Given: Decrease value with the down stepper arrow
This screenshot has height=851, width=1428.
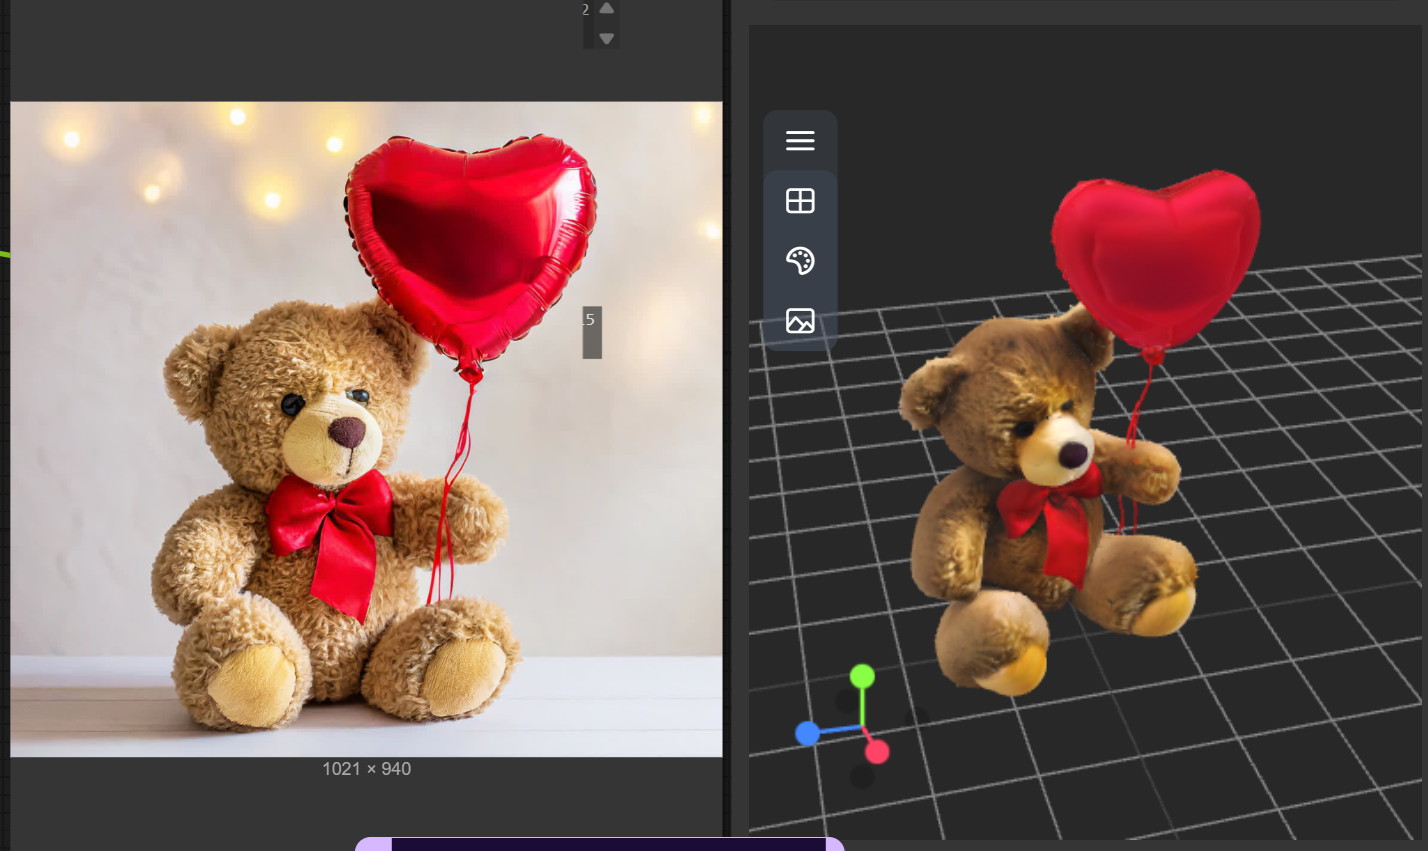Looking at the screenshot, I should 606,38.
